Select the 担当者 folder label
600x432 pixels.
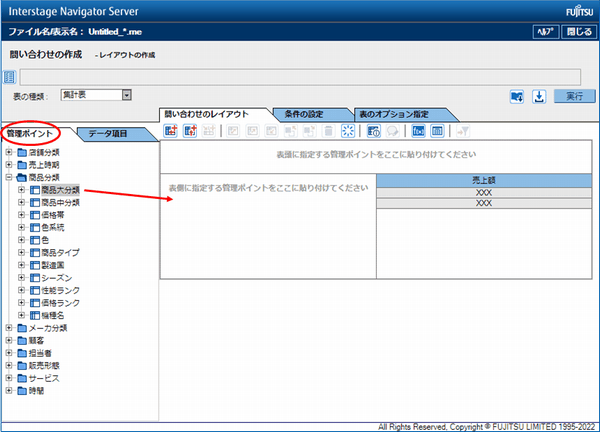coord(40,353)
